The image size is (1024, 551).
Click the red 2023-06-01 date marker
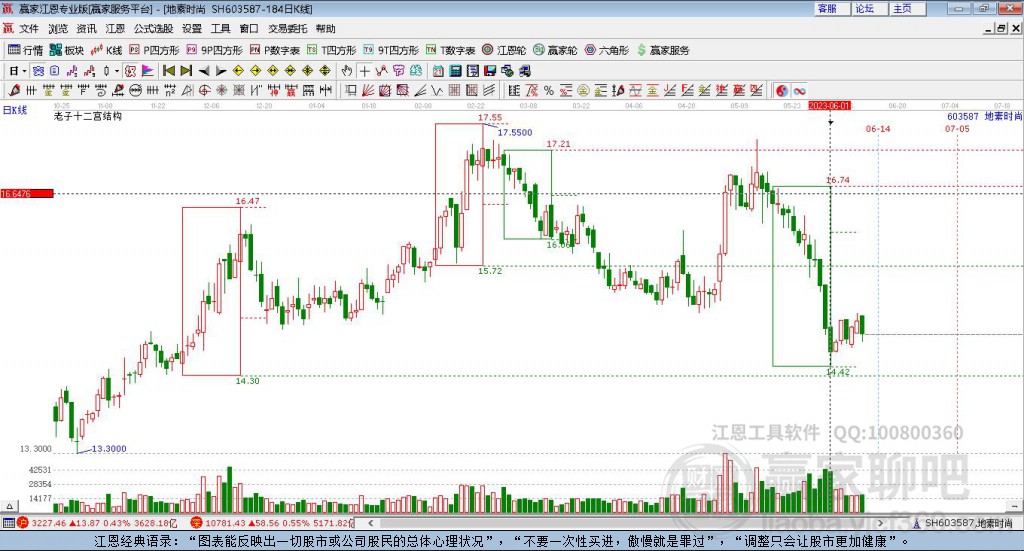pos(829,105)
